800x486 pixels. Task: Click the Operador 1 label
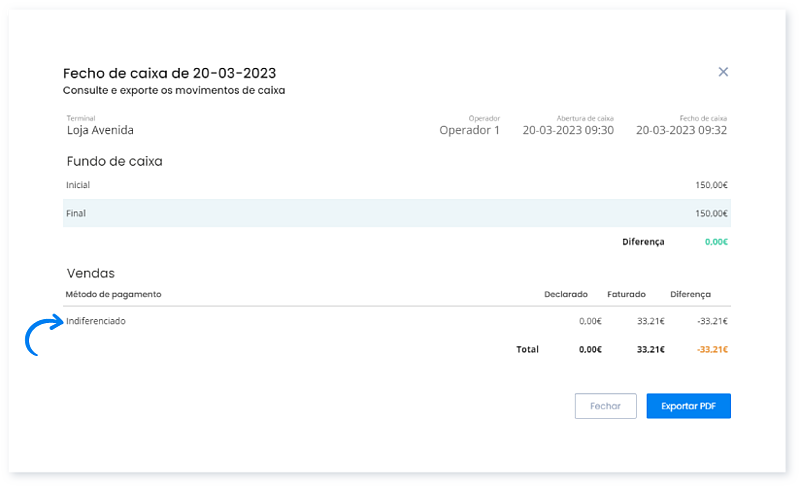point(469,130)
